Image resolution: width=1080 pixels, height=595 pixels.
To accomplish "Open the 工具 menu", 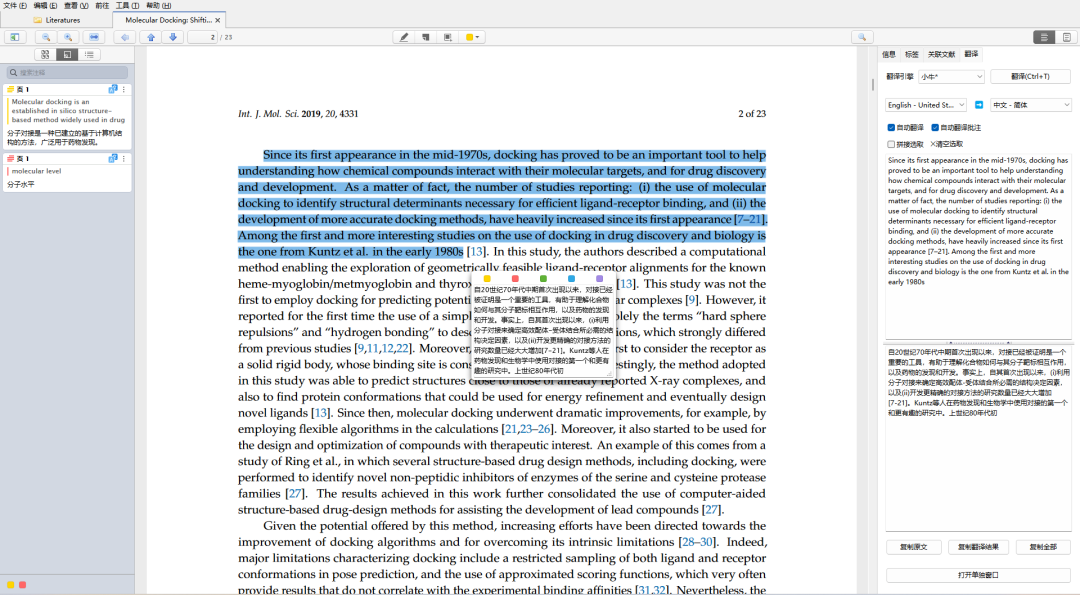I will (127, 6).
